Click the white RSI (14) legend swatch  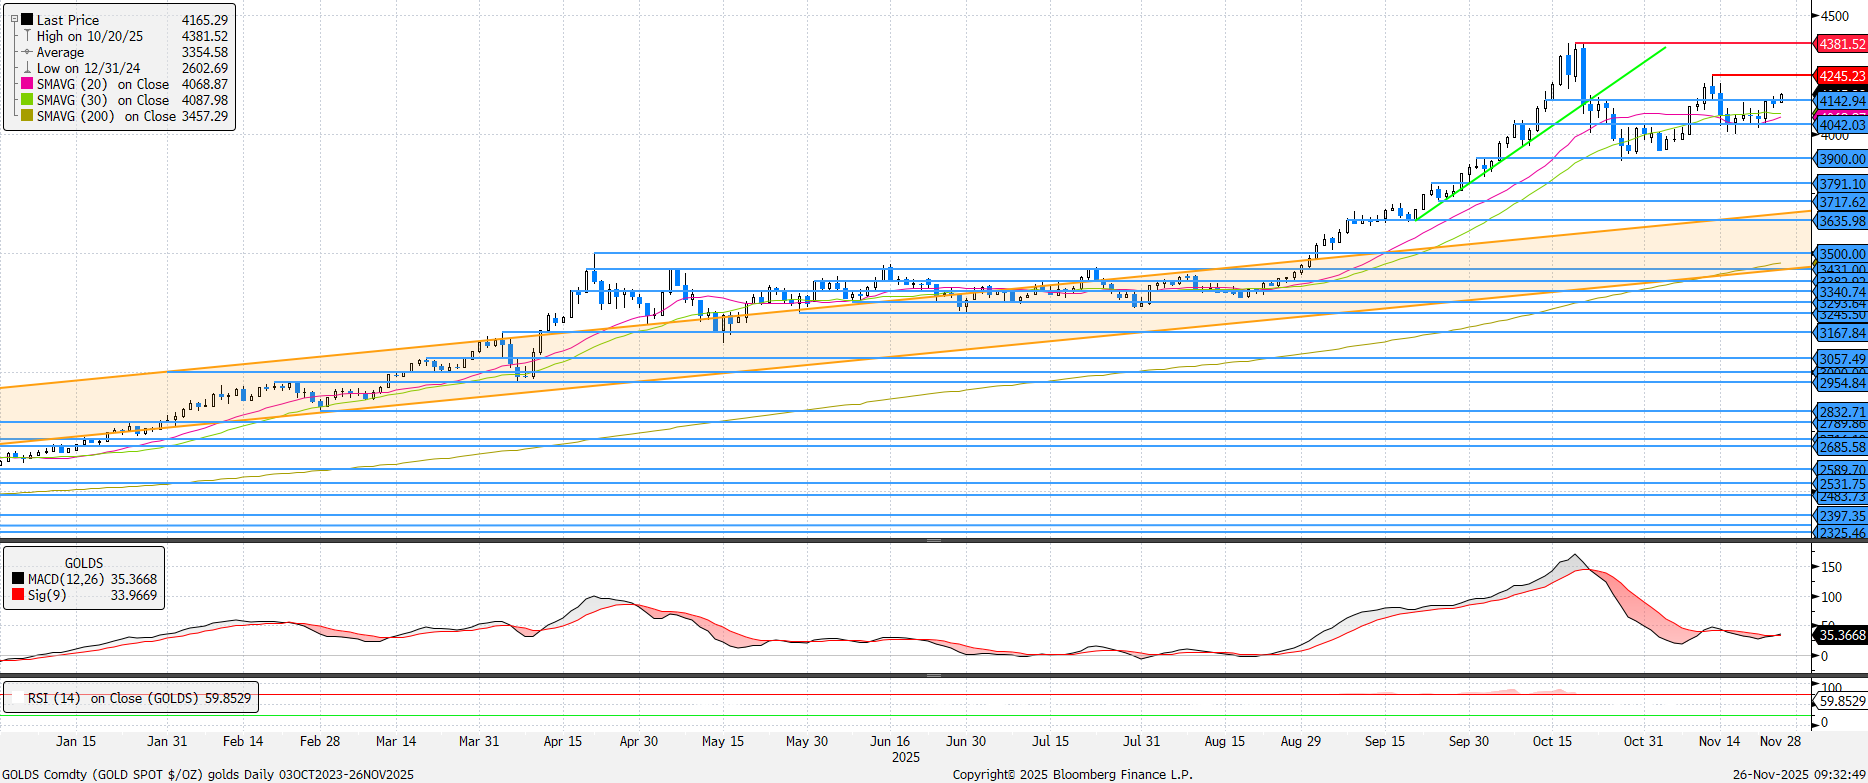click(x=16, y=698)
